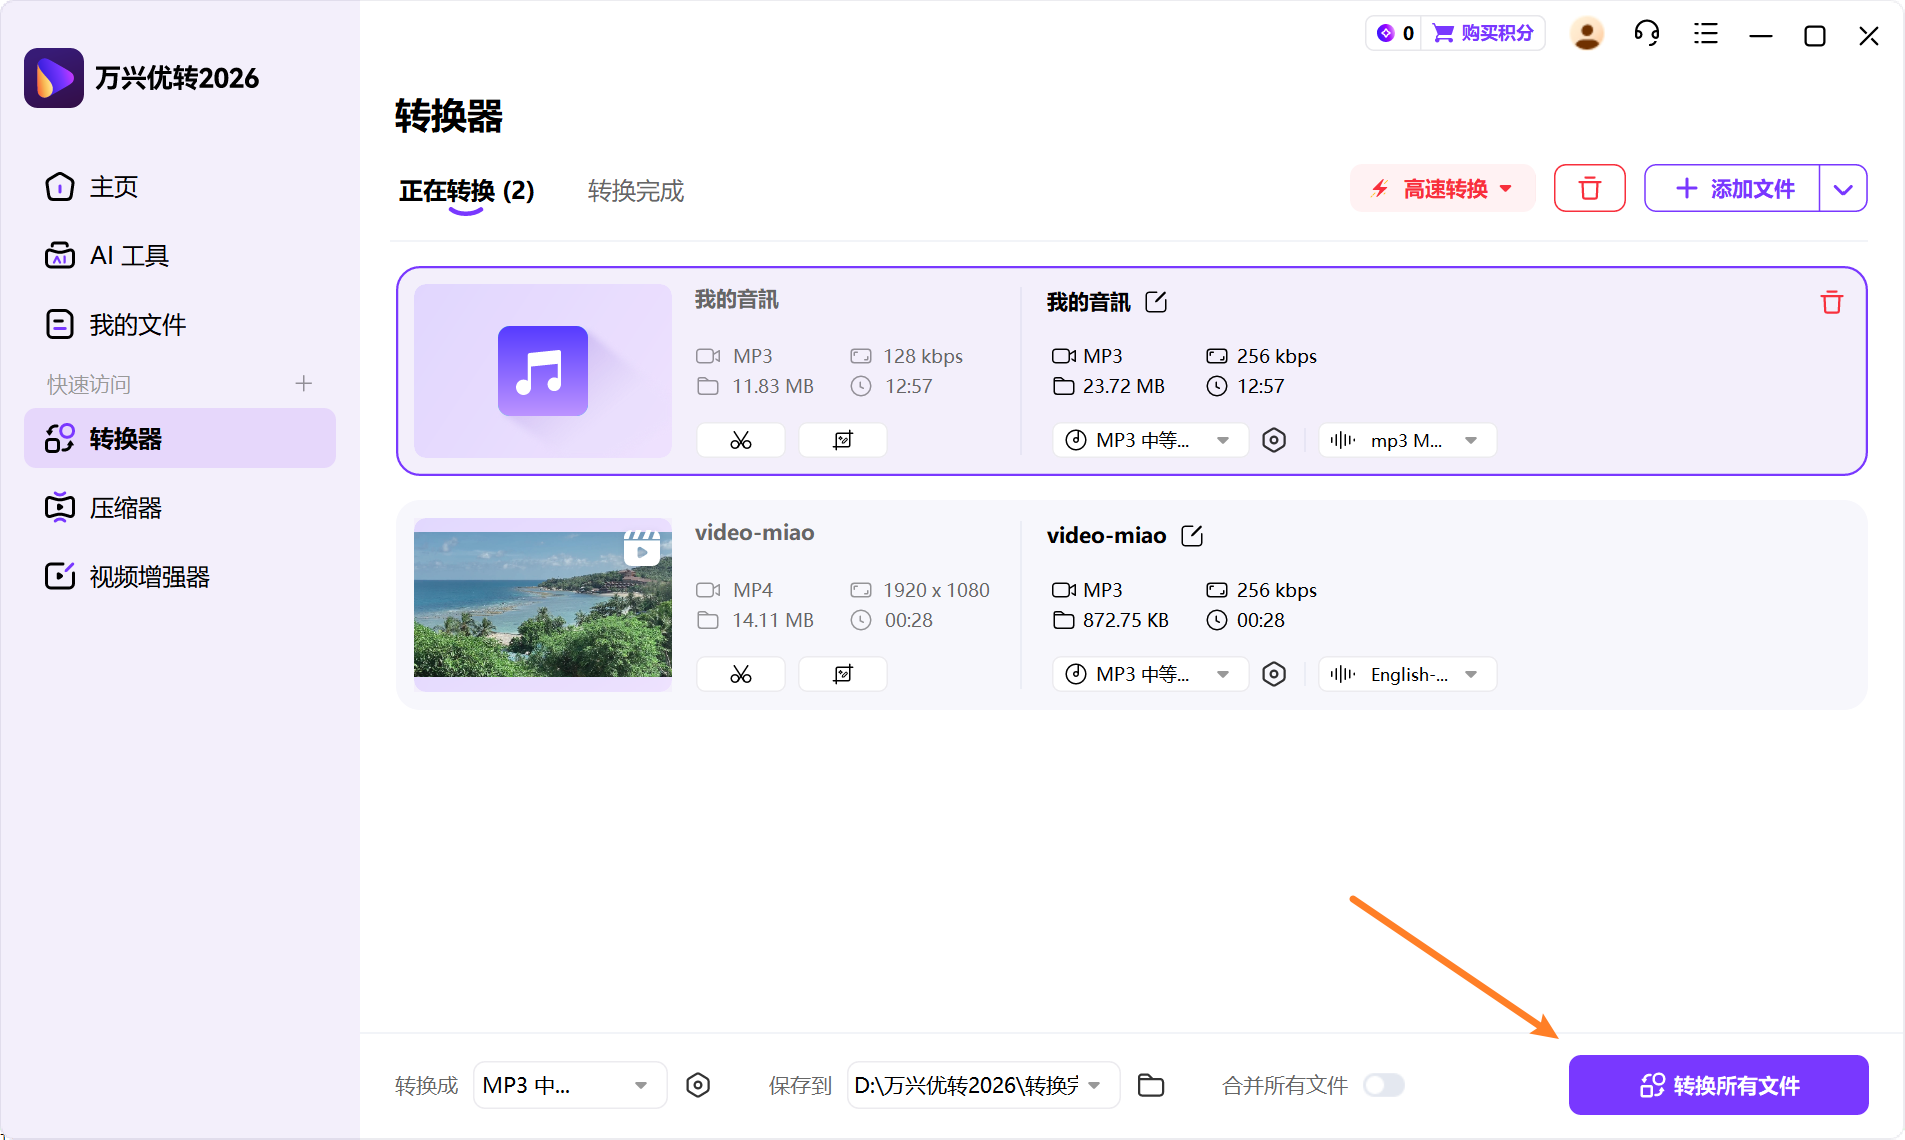Rename video-miao using the edit pencil icon

click(x=1192, y=535)
